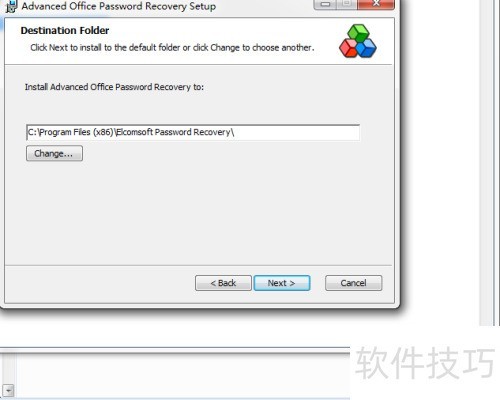Click the Destination Folder heading
Image resolution: width=500 pixels, height=400 pixels.
[65, 30]
